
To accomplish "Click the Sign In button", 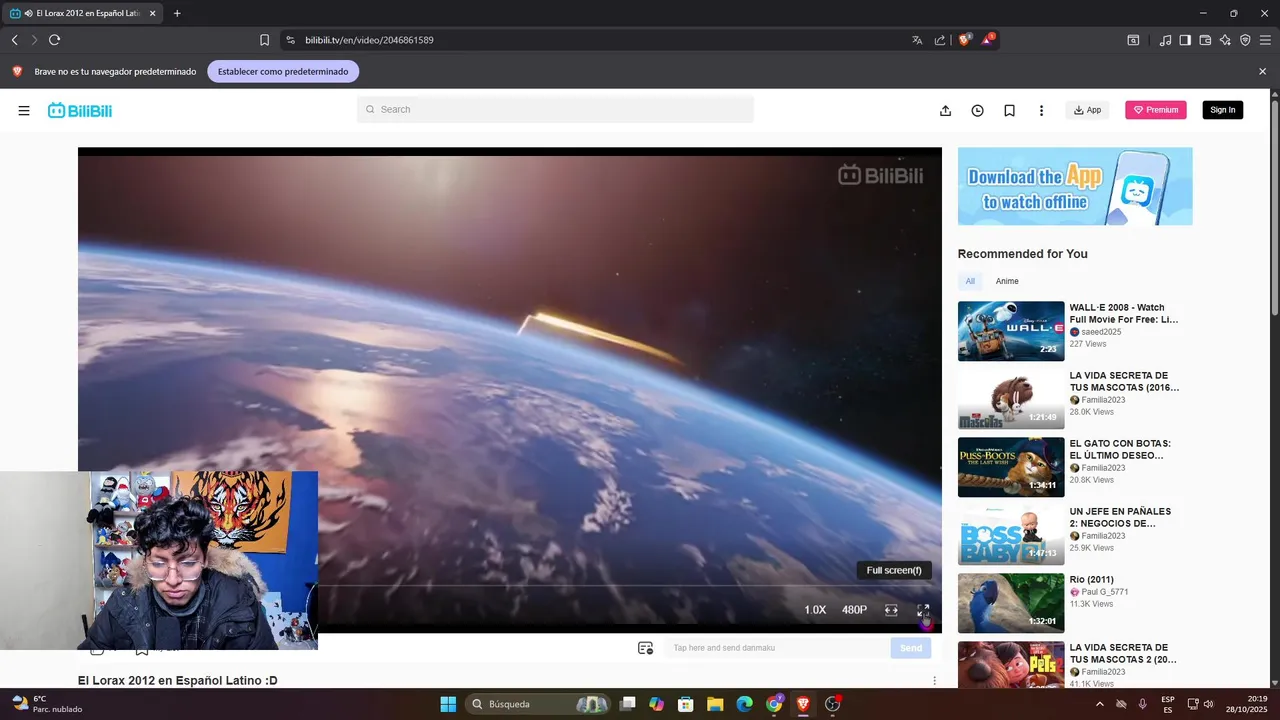I will 1222,110.
